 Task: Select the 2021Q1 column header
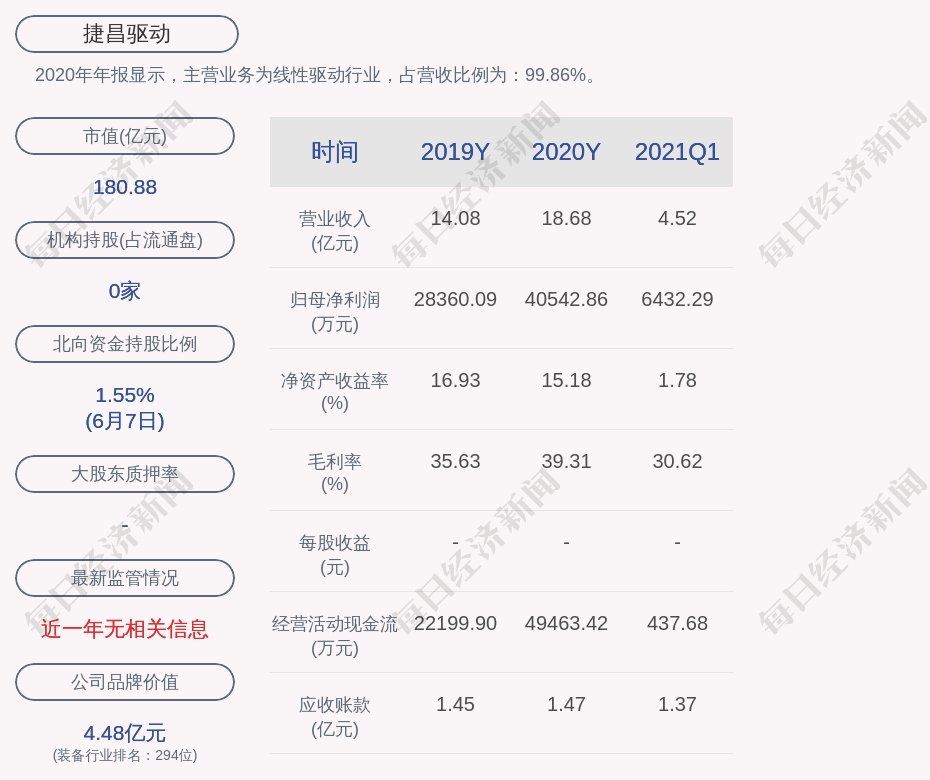pyautogui.click(x=677, y=152)
